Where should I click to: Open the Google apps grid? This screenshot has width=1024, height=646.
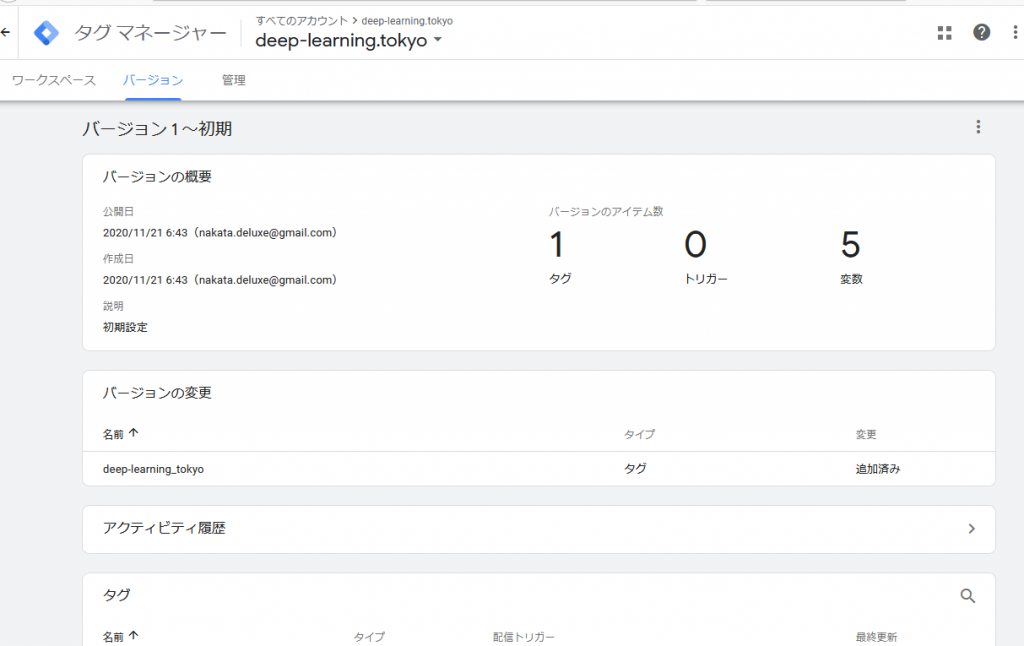(944, 33)
